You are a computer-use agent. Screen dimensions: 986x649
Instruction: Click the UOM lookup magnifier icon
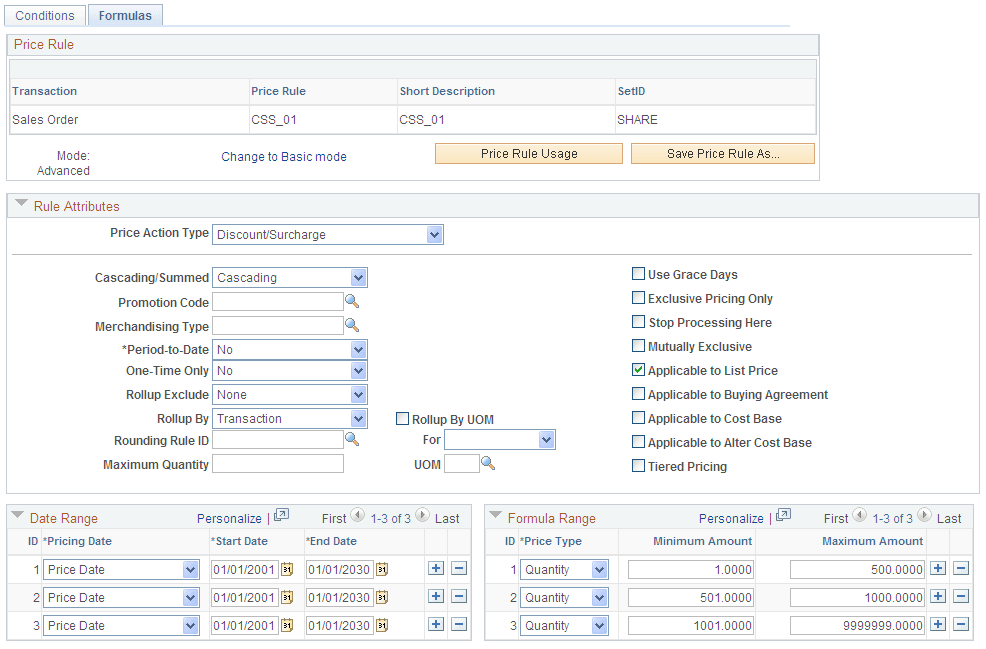pyautogui.click(x=488, y=463)
